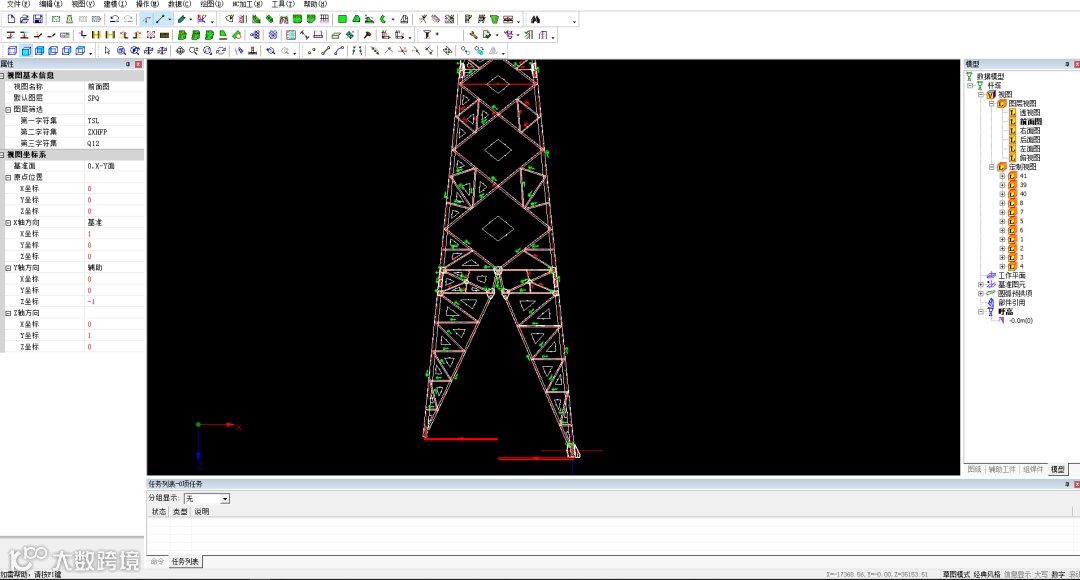Collapse the 原点位置 group
1080x580 pixels.
coord(8,177)
